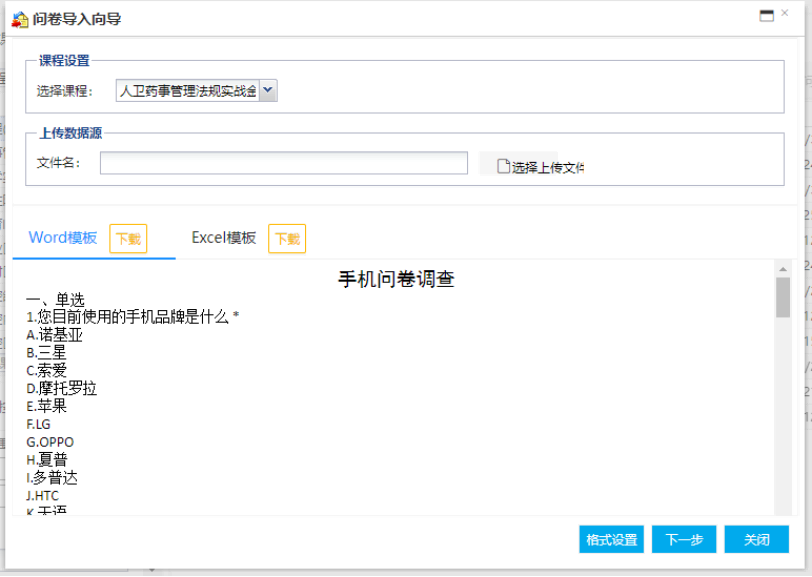Viewport: 812px width, 577px height.
Task: Click the question line 您目前使用的手机品牌是什么
Action: [133, 317]
